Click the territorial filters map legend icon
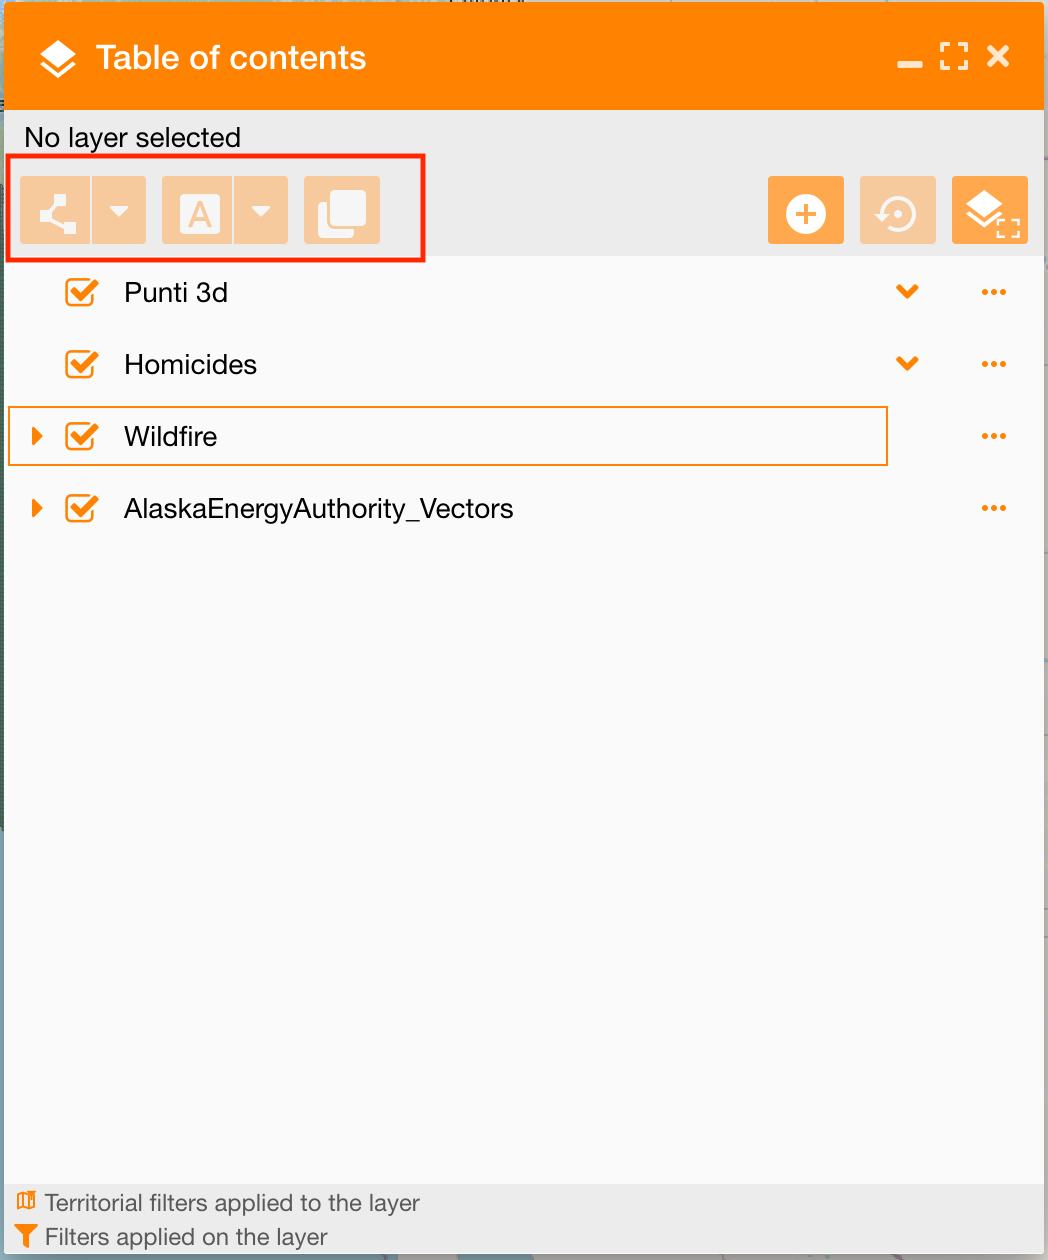 tap(26, 1201)
